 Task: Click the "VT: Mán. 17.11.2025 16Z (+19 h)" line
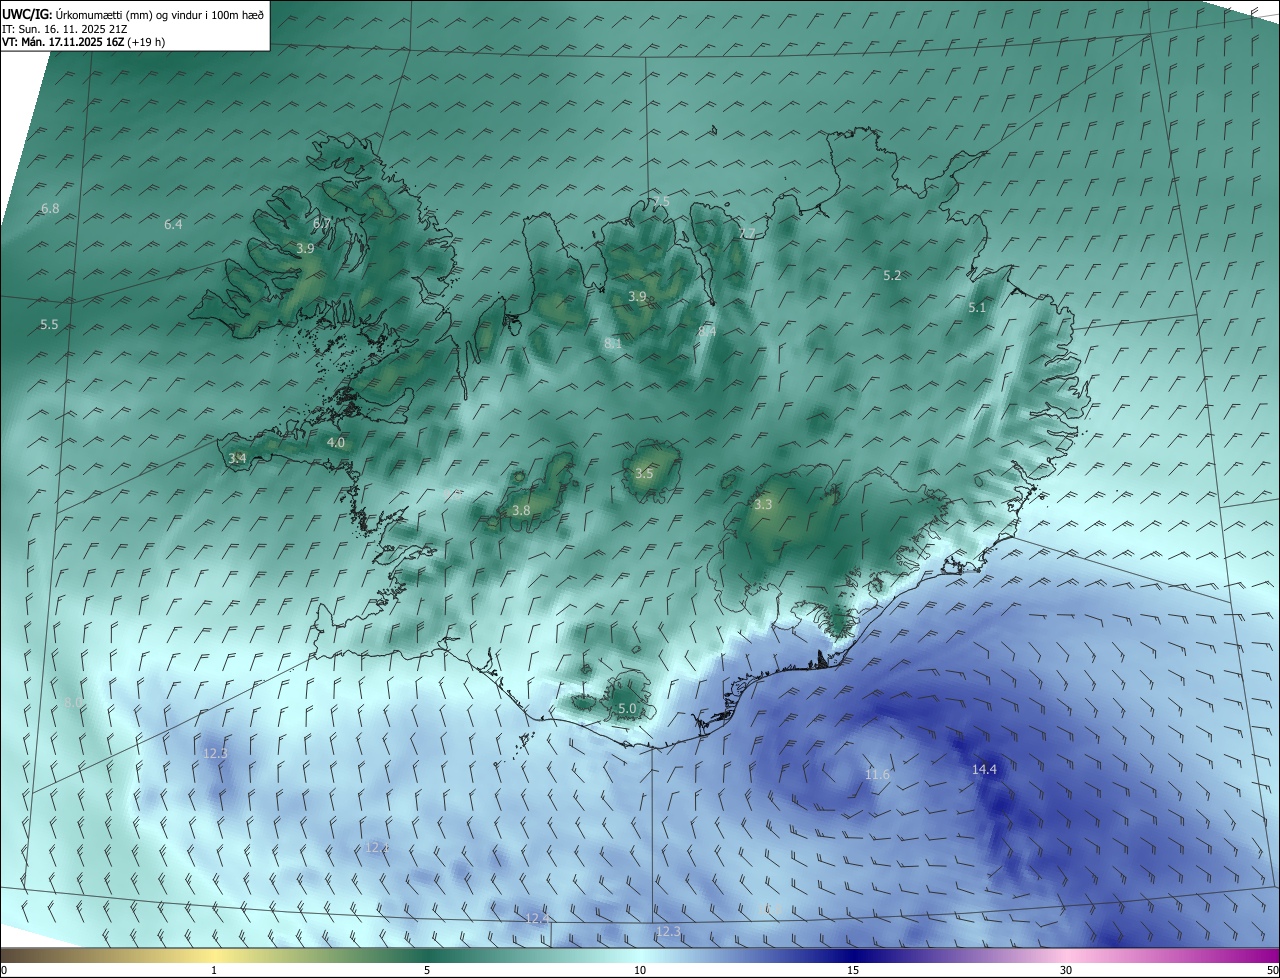(x=84, y=42)
